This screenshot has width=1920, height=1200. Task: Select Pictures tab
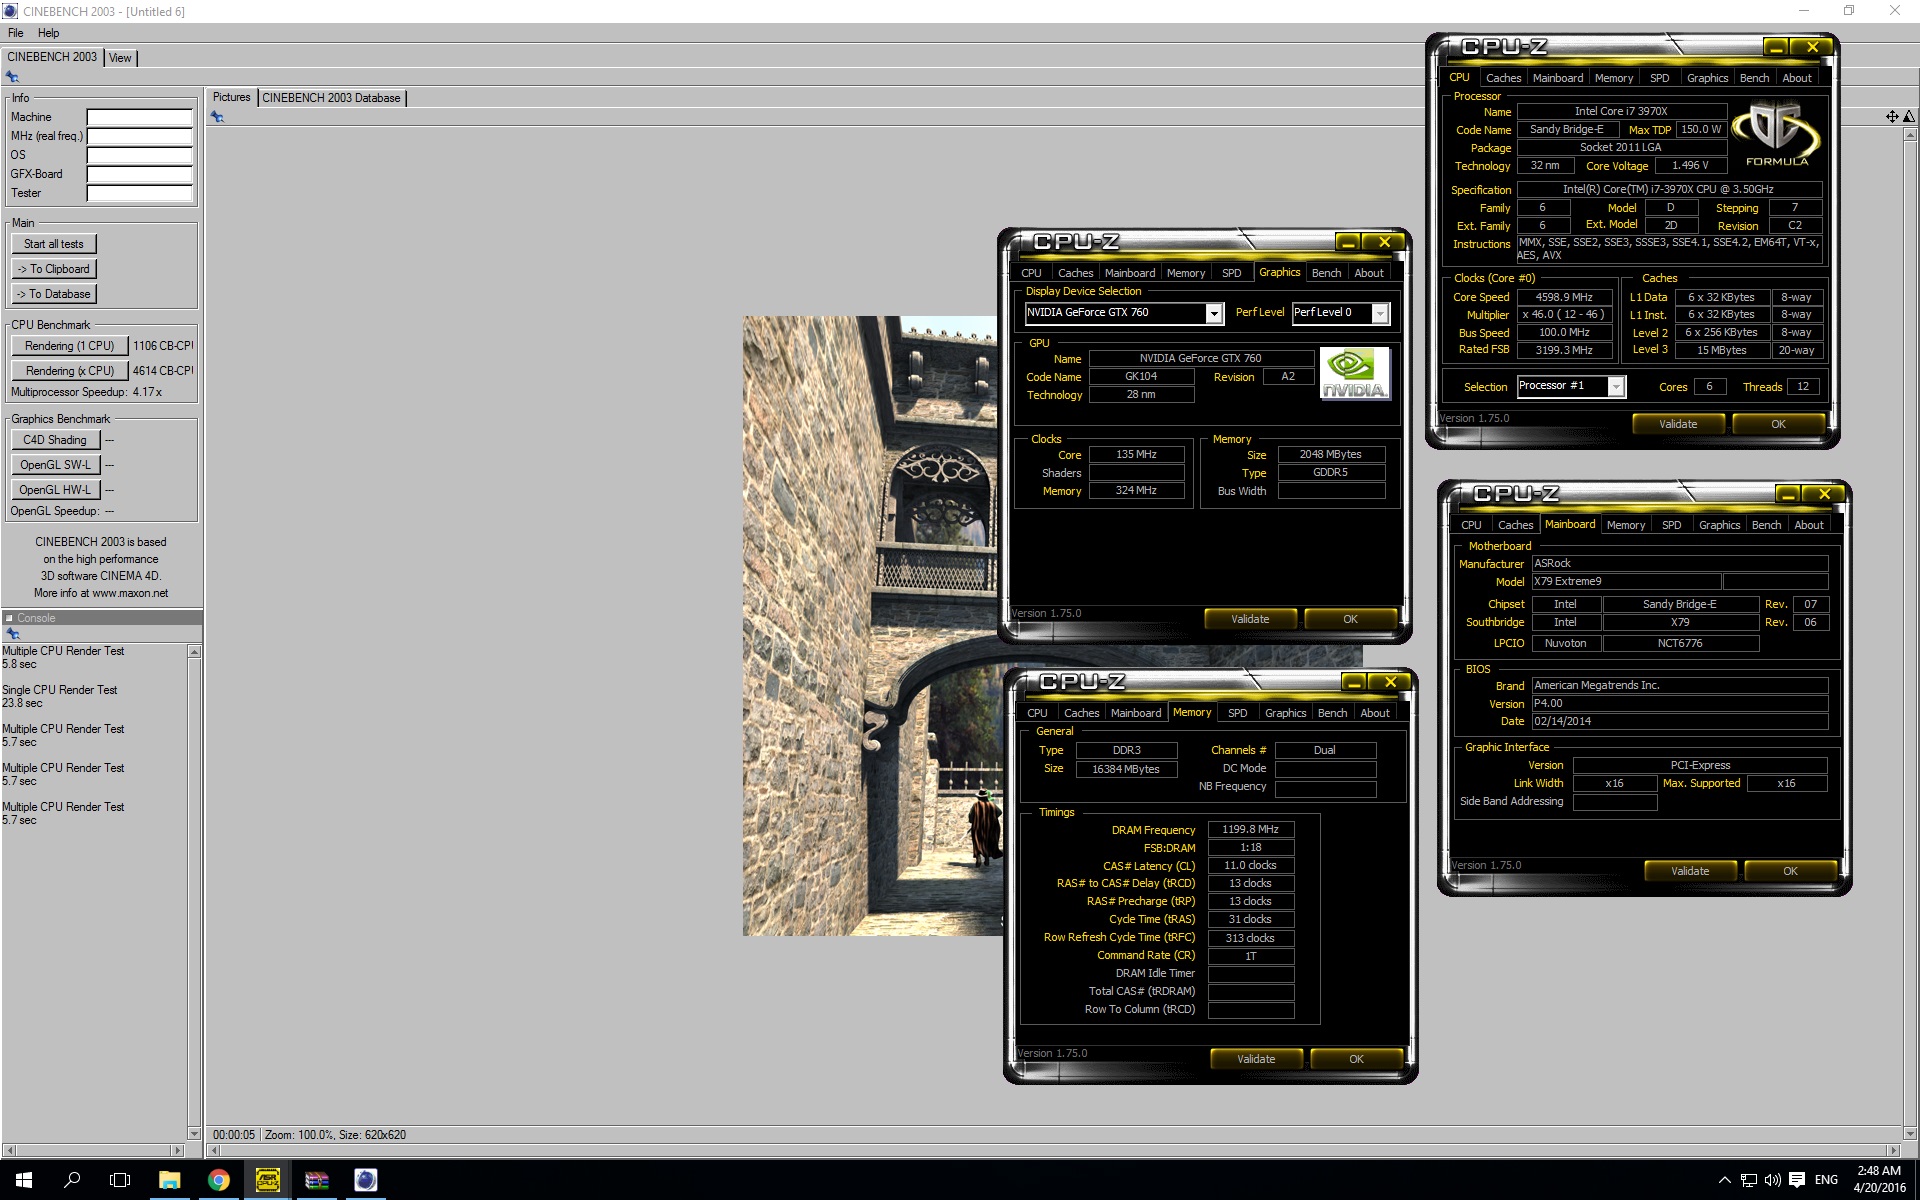coord(231,97)
